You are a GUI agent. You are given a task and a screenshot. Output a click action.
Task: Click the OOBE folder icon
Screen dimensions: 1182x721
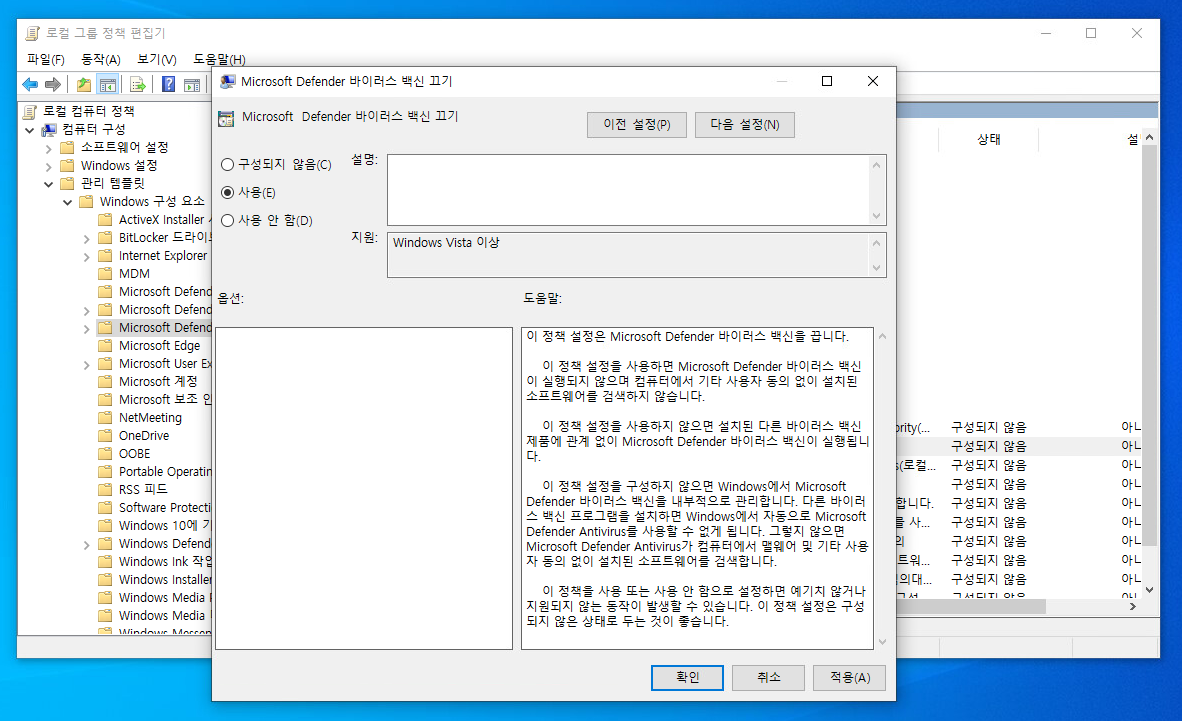click(x=106, y=454)
